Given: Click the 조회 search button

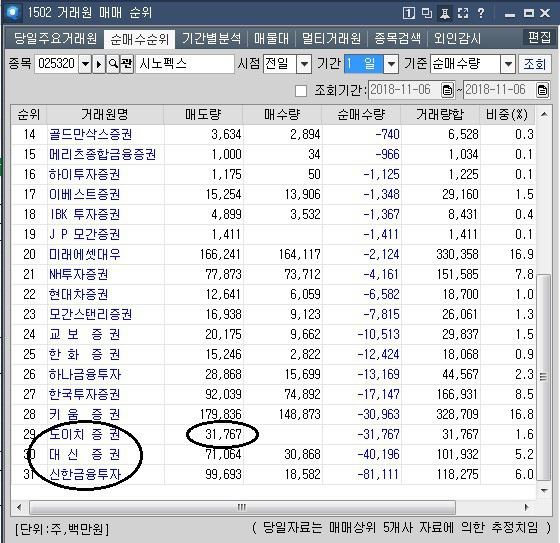Looking at the screenshot, I should point(535,64).
